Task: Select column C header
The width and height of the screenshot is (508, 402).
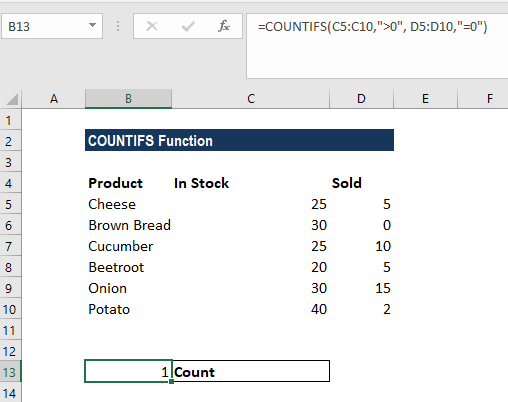Action: 251,99
